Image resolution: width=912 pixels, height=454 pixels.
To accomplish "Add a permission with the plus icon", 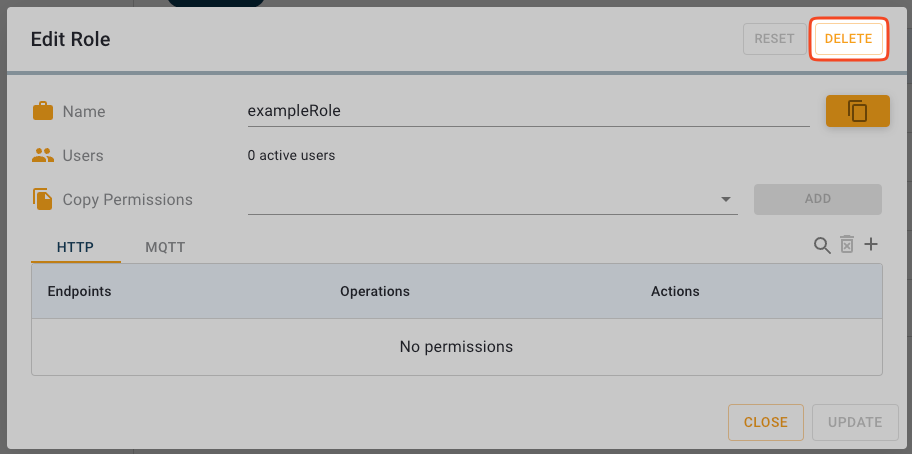I will click(871, 245).
